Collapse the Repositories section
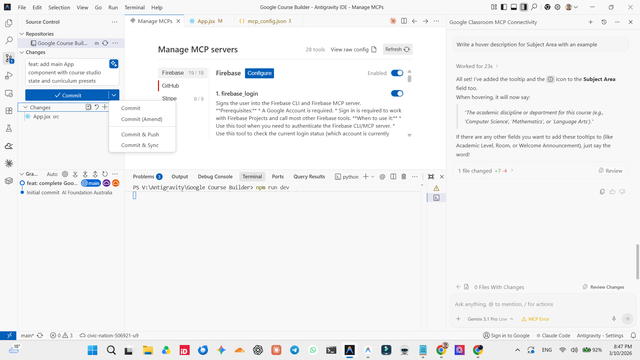 click(22, 34)
